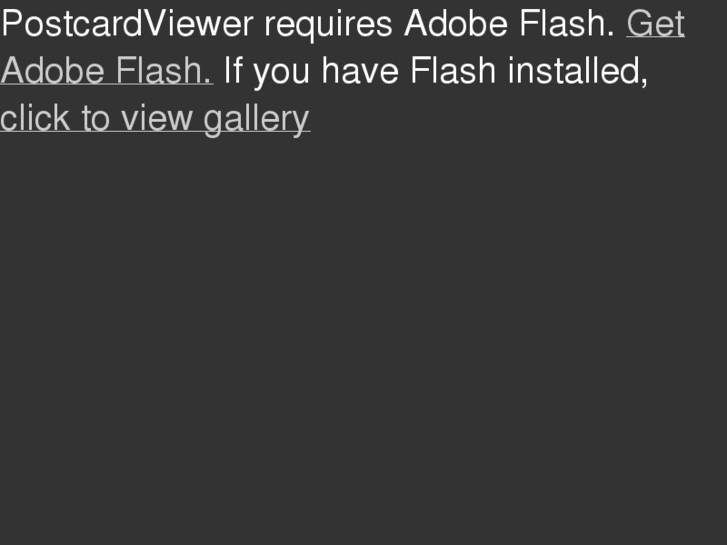The image size is (727, 545).
Task: Click the word 'you' in second line
Action: [x=281, y=73]
